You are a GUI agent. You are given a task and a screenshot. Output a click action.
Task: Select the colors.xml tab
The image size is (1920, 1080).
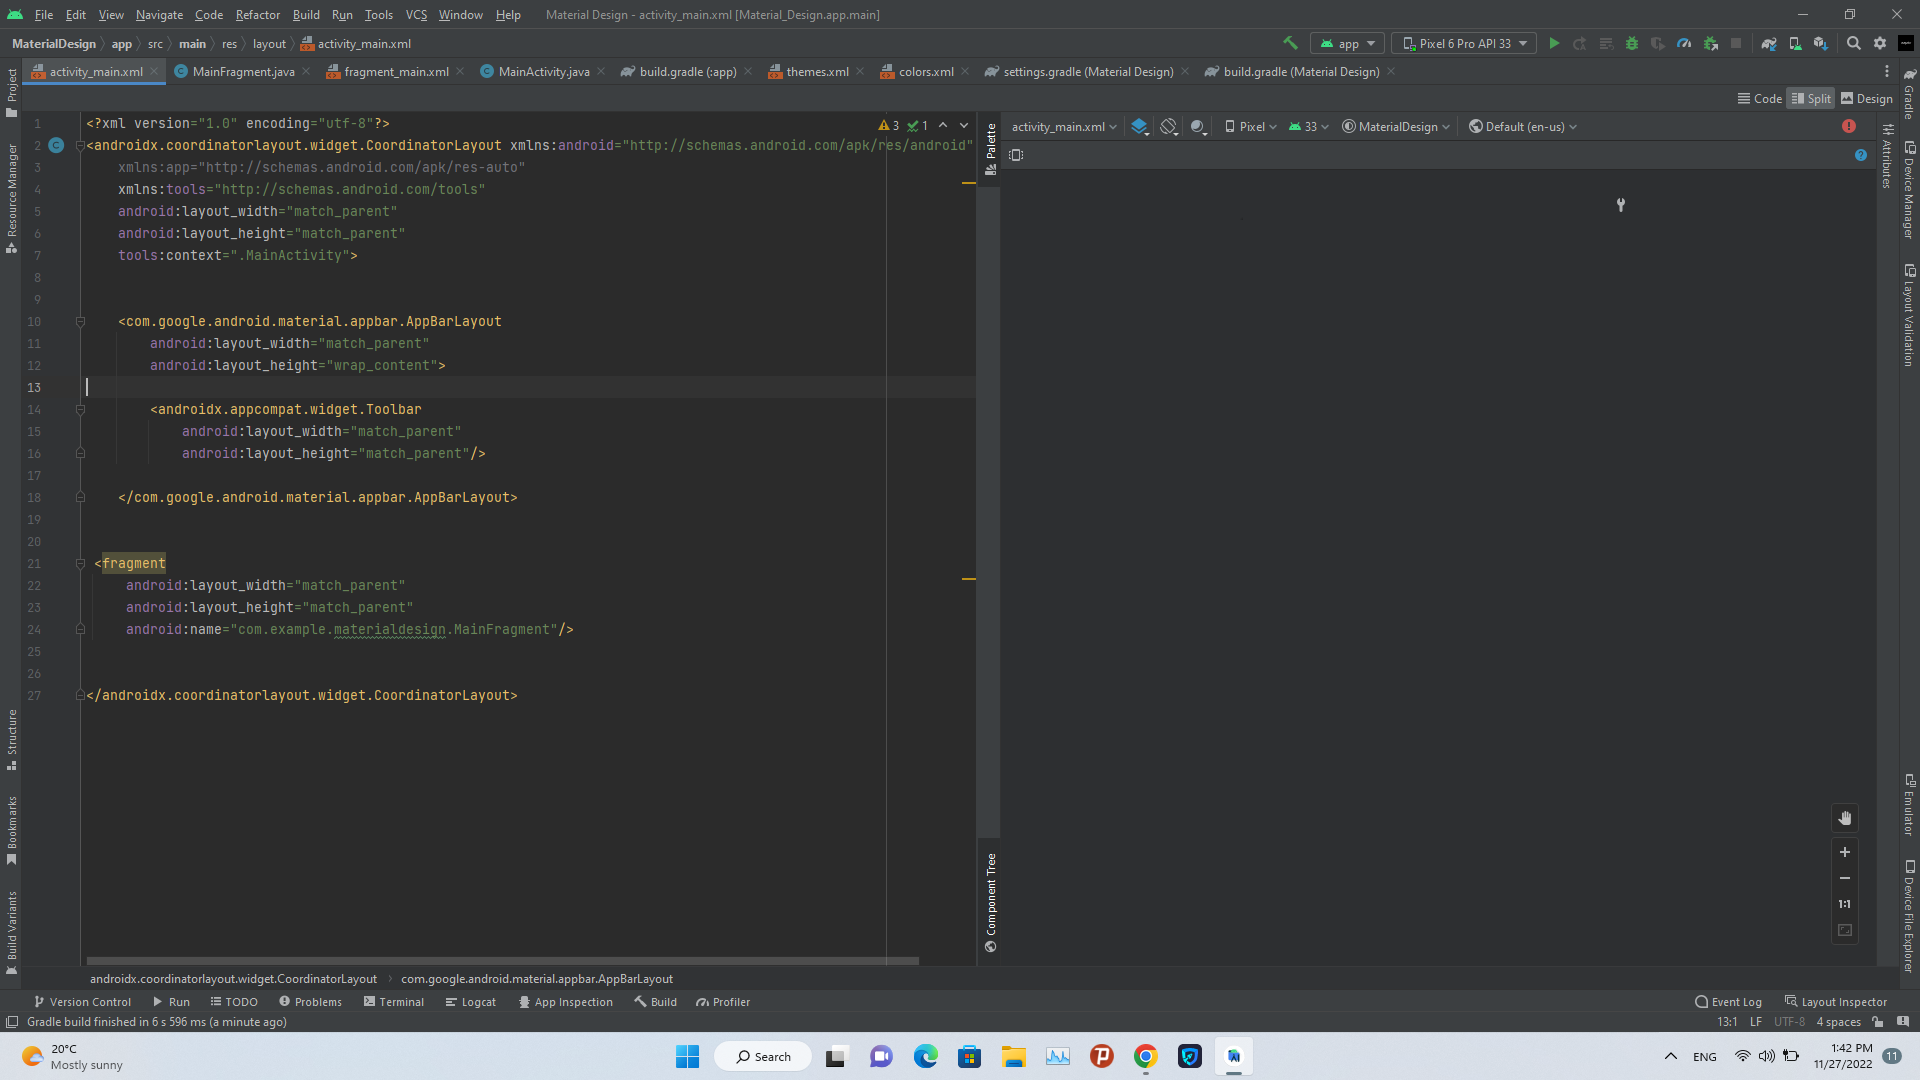click(x=924, y=71)
